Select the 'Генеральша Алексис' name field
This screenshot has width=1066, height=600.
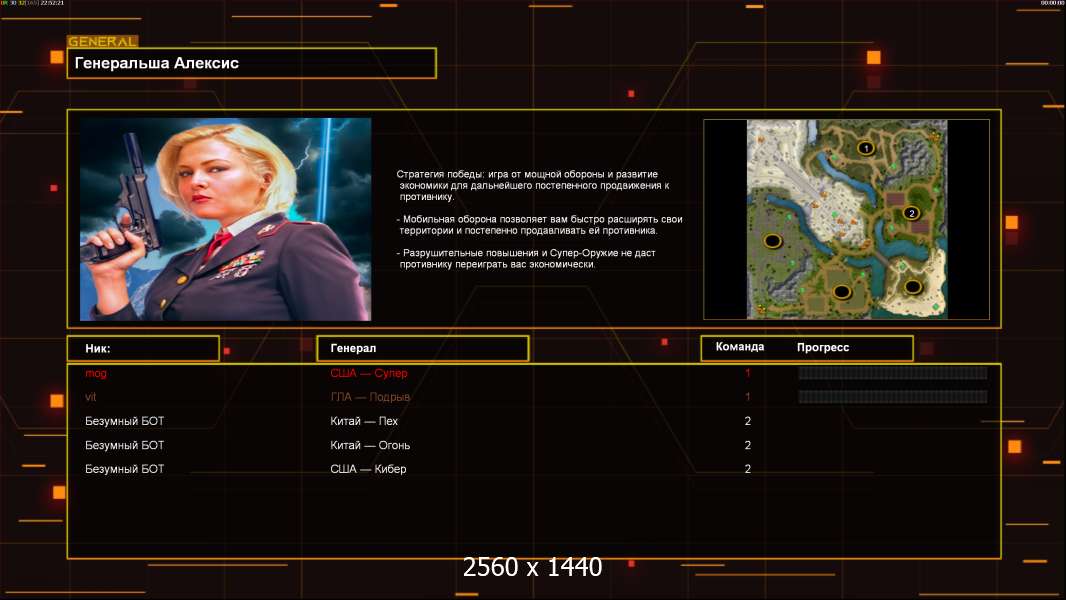click(x=252, y=63)
